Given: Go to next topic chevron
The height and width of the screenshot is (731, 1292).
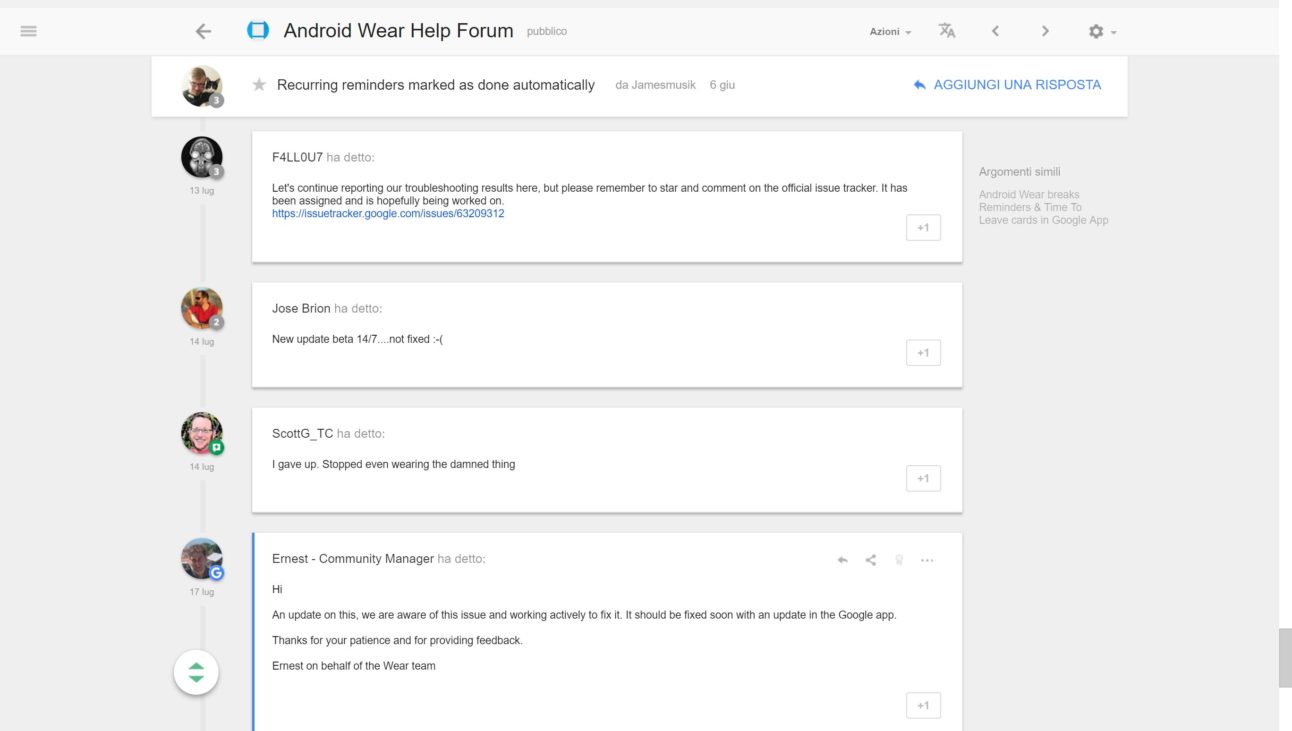Looking at the screenshot, I should [1045, 31].
